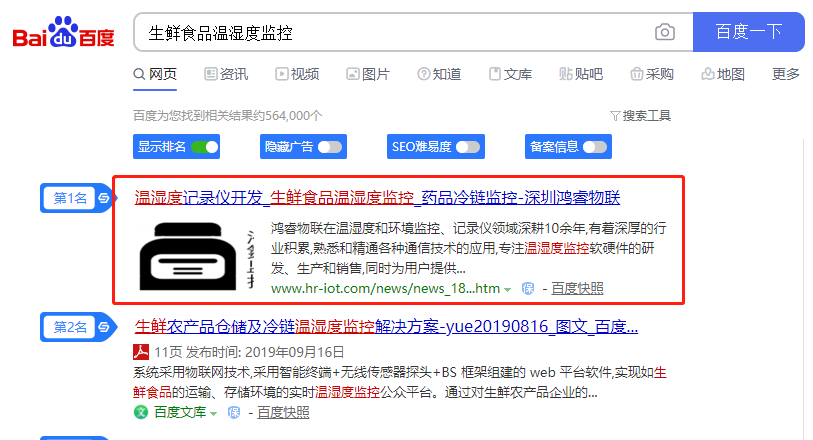Open camera image search icon
Screen dimensions: 813x440
664,32
